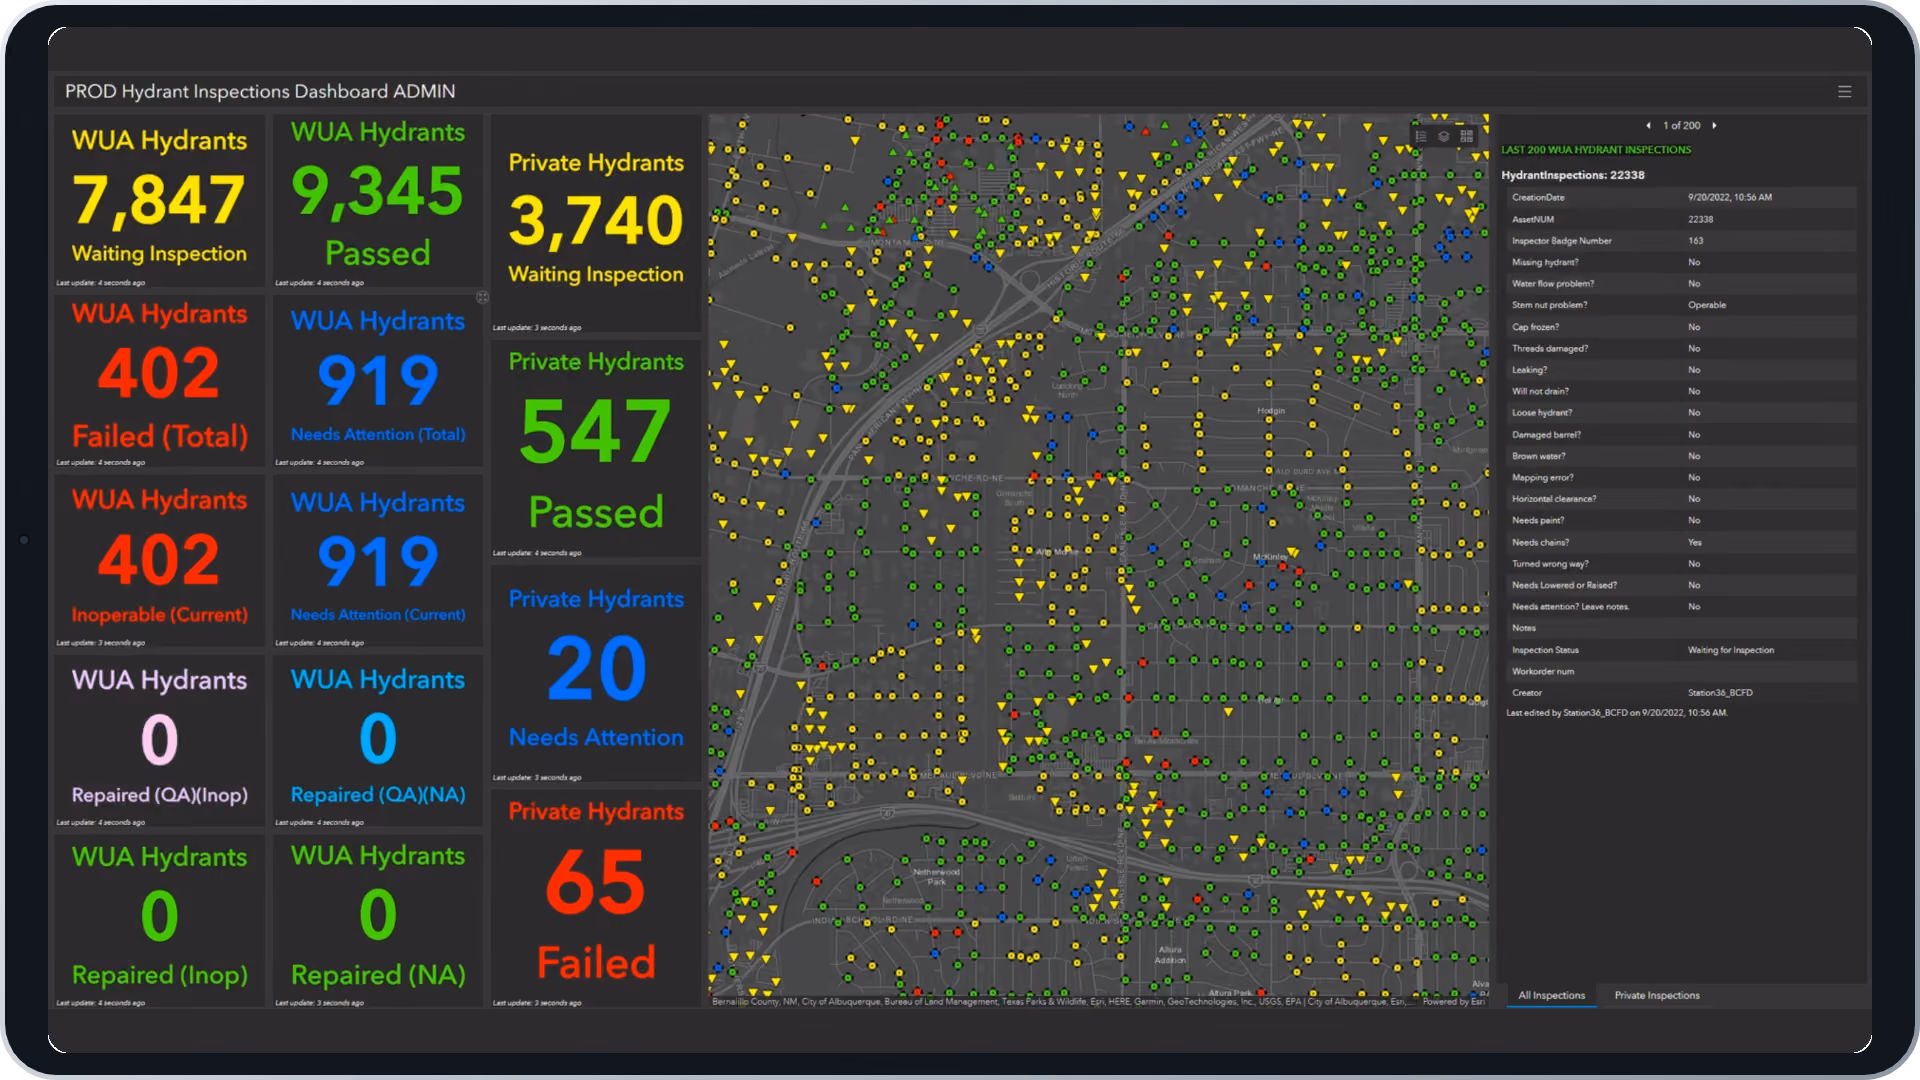Select Private Hydrants 20 Needs Attention card

(596, 674)
